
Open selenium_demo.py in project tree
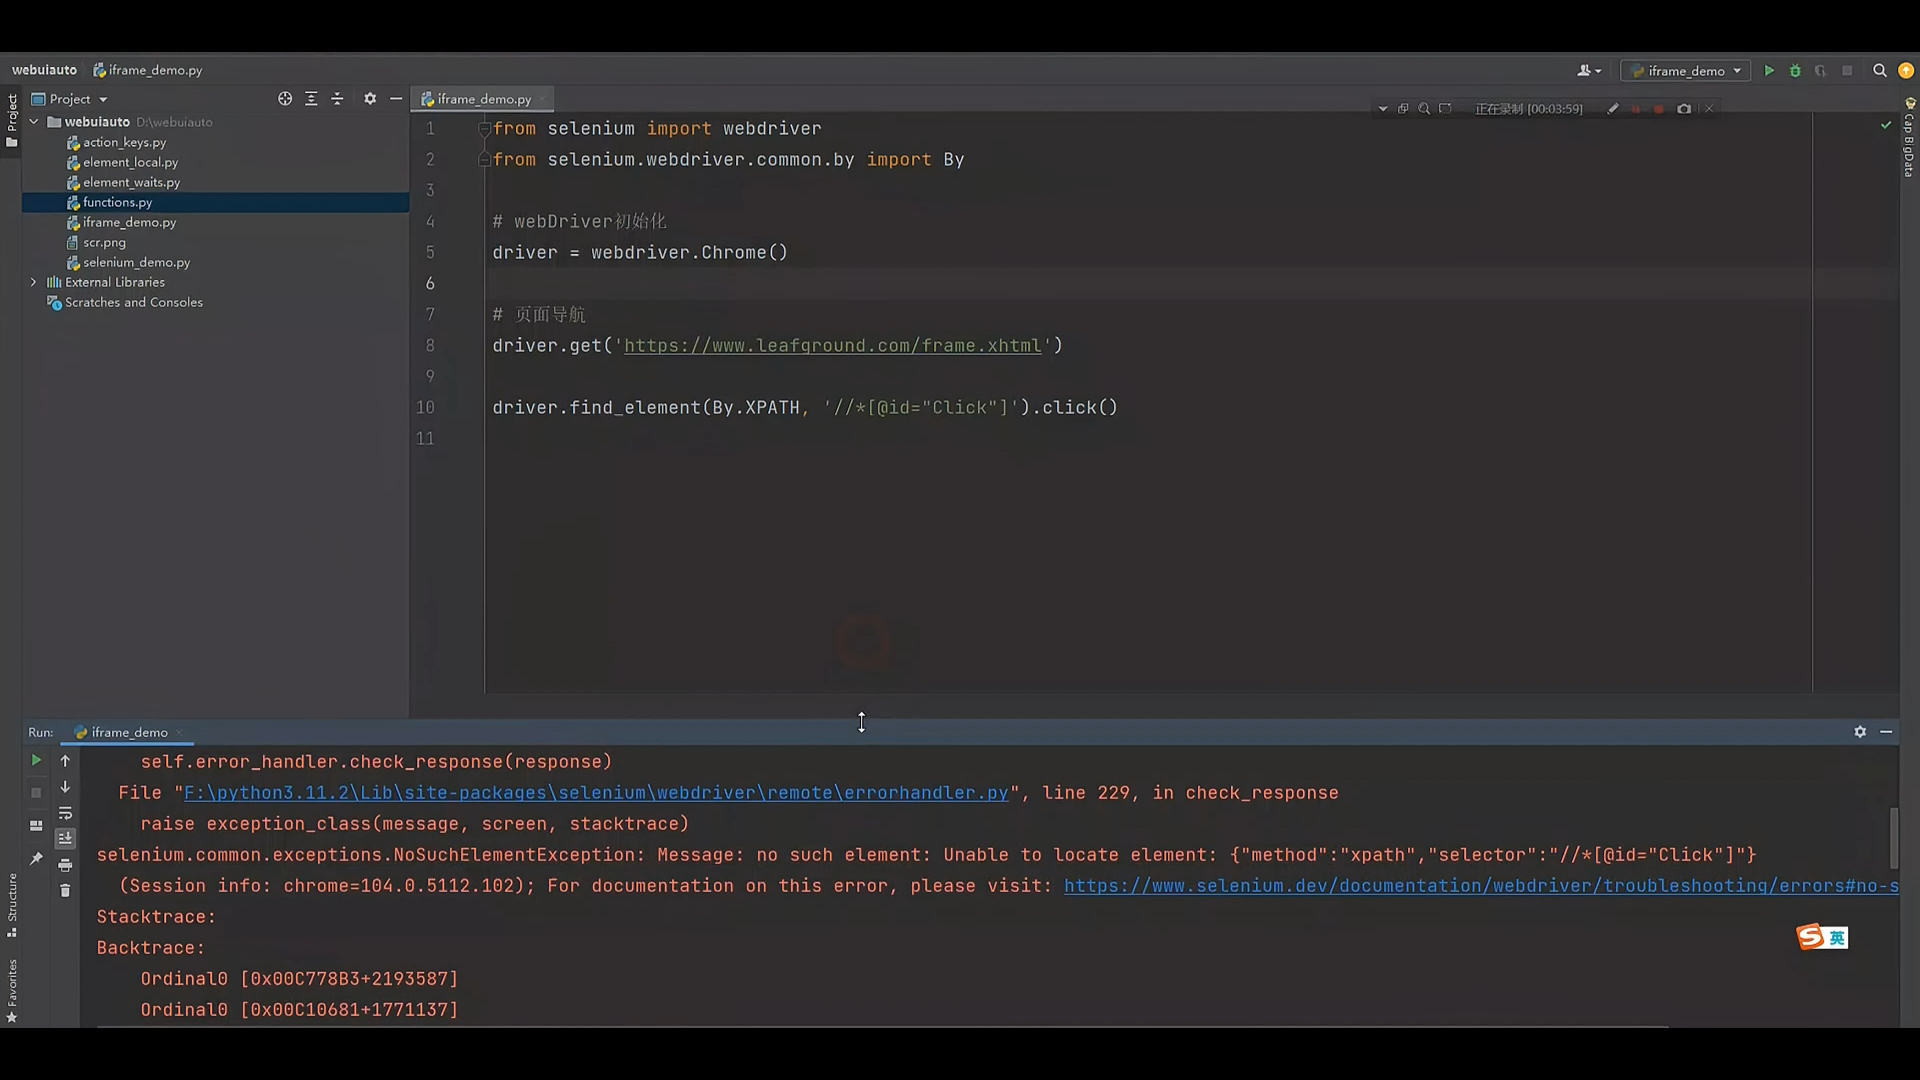pyautogui.click(x=136, y=262)
